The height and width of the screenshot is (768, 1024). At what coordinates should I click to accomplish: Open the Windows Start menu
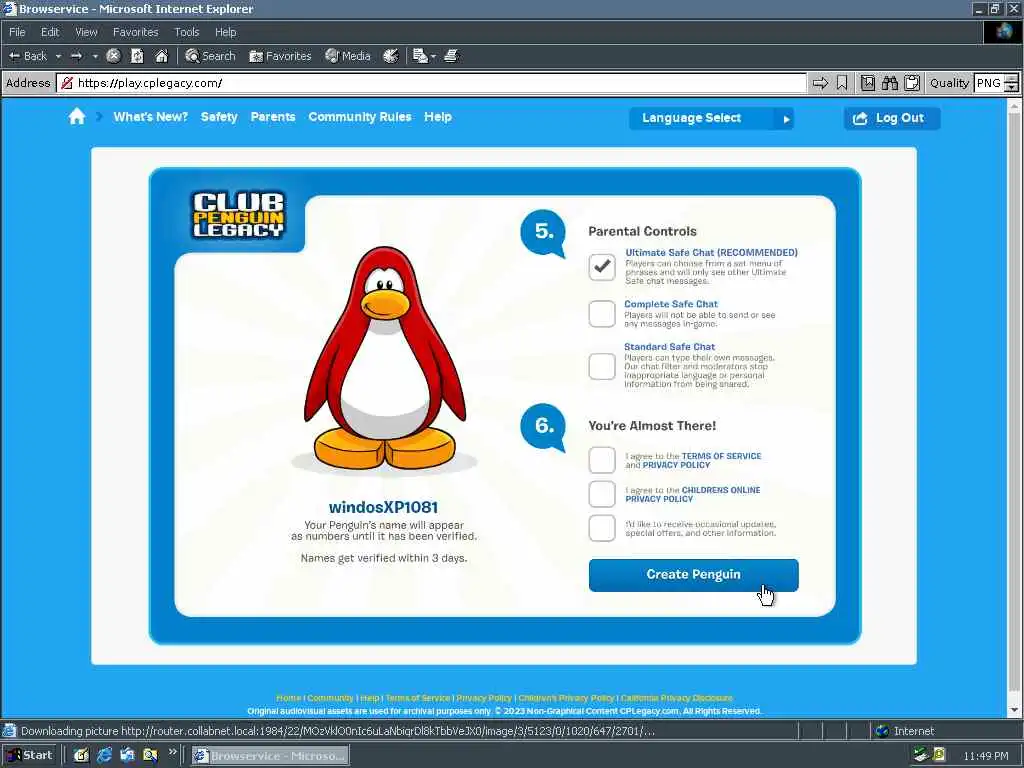29,755
